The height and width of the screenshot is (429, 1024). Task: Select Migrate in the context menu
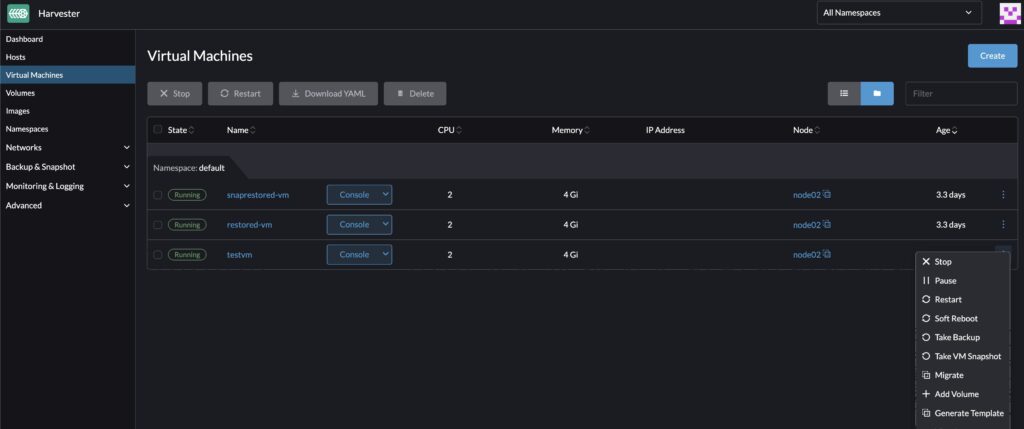(949, 375)
